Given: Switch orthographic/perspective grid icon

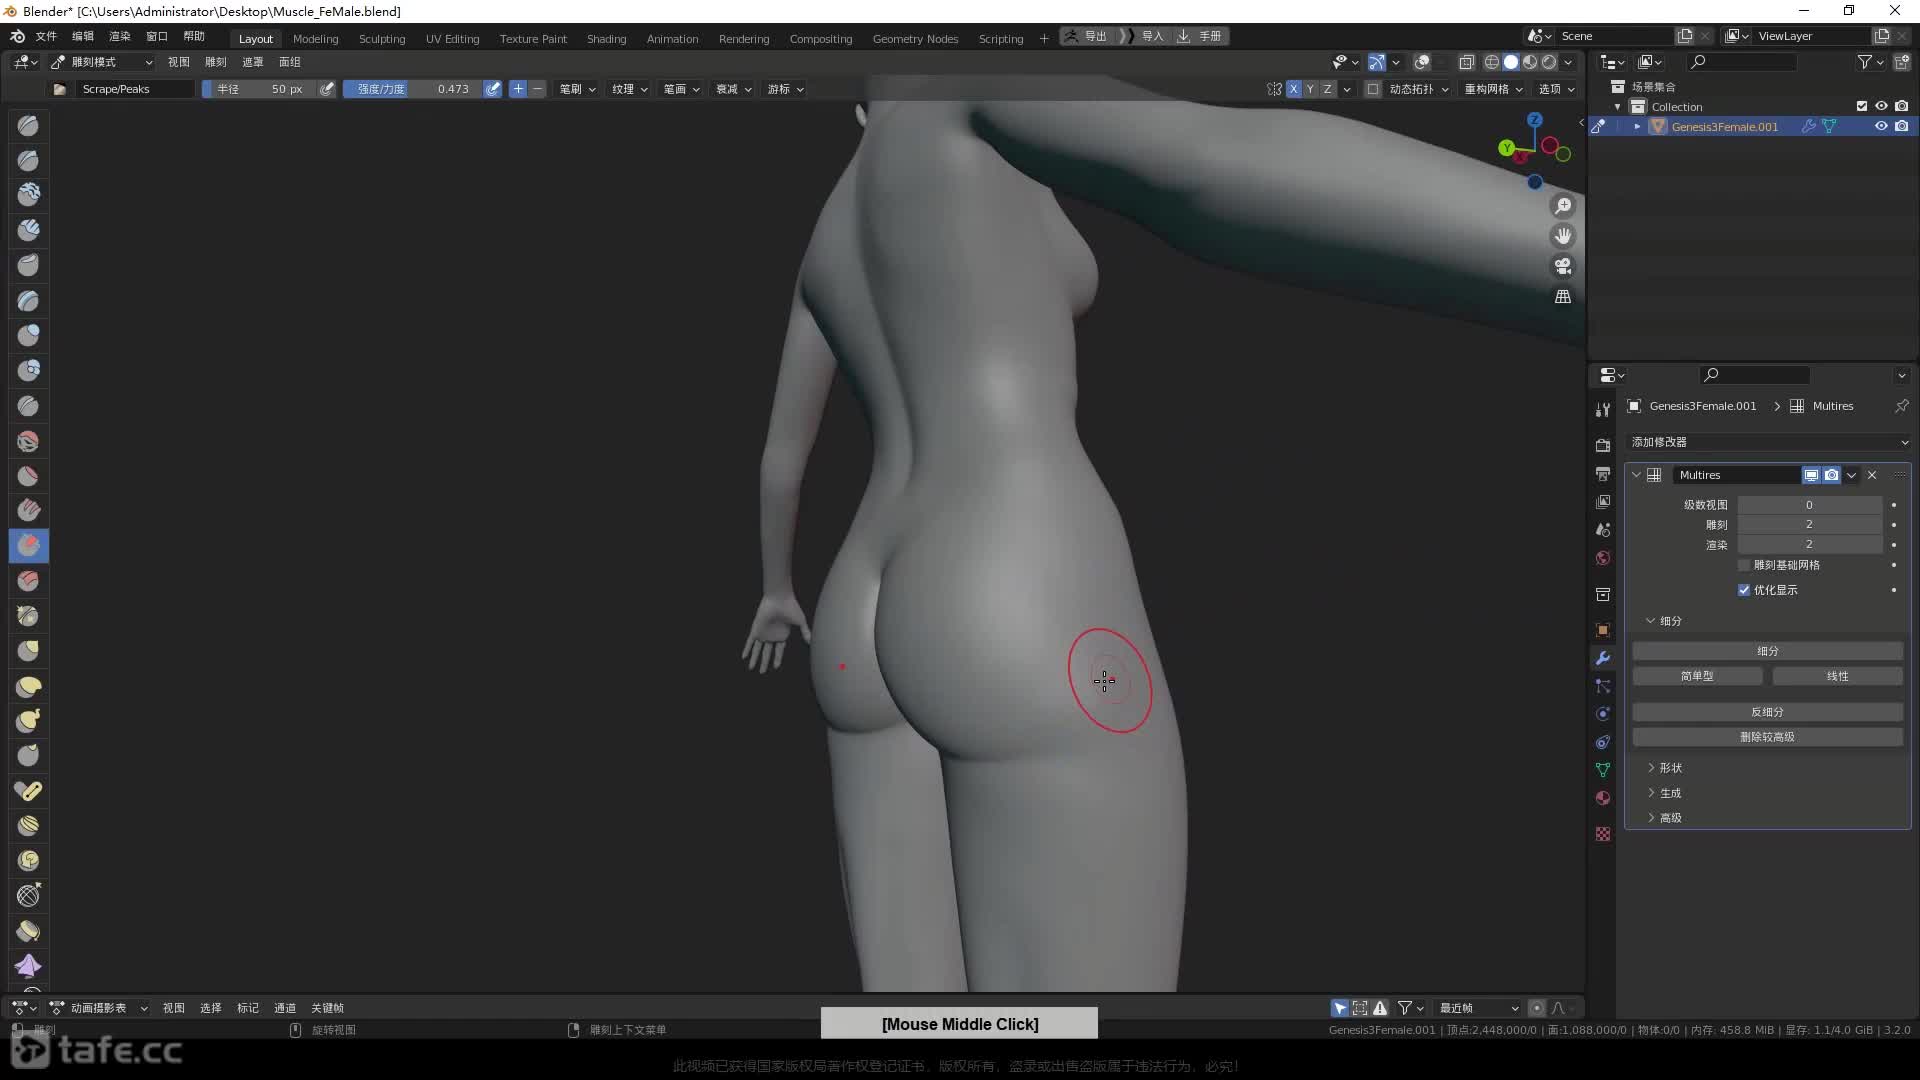Looking at the screenshot, I should tap(1562, 297).
